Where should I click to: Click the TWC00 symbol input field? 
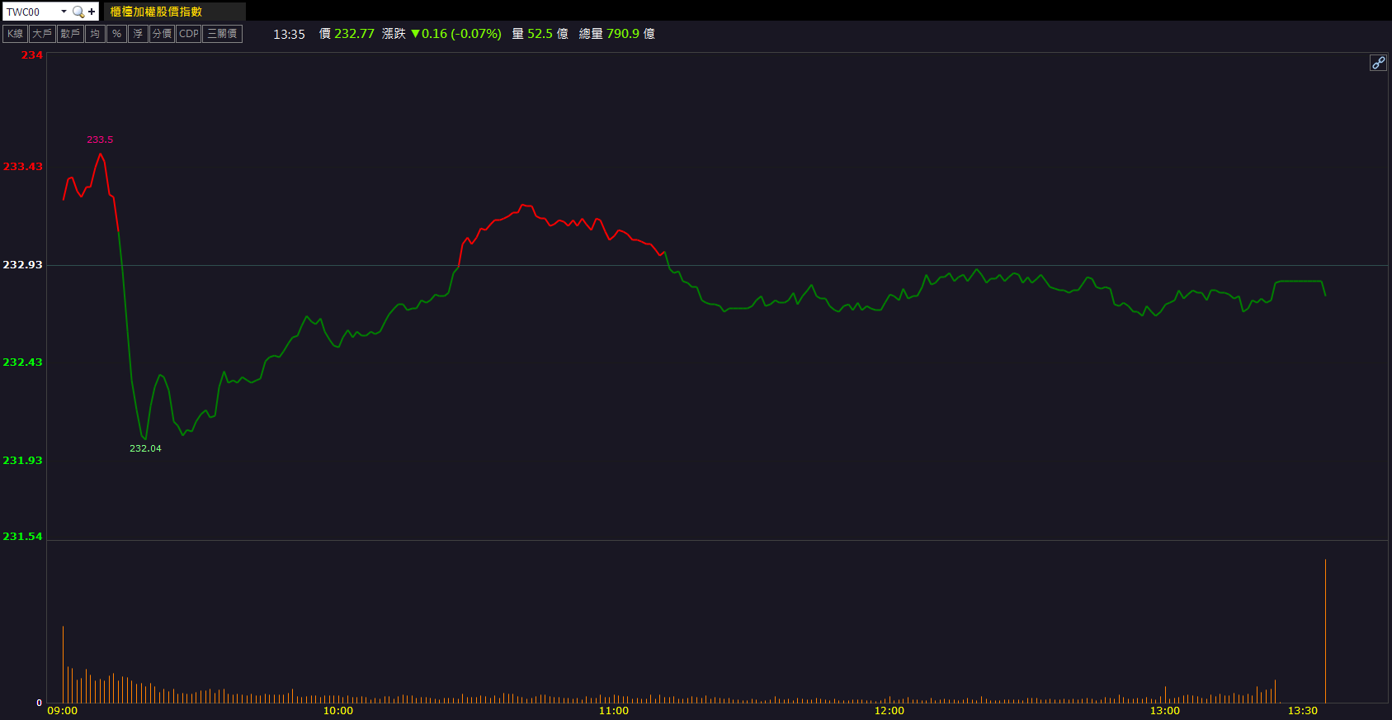(x=31, y=12)
